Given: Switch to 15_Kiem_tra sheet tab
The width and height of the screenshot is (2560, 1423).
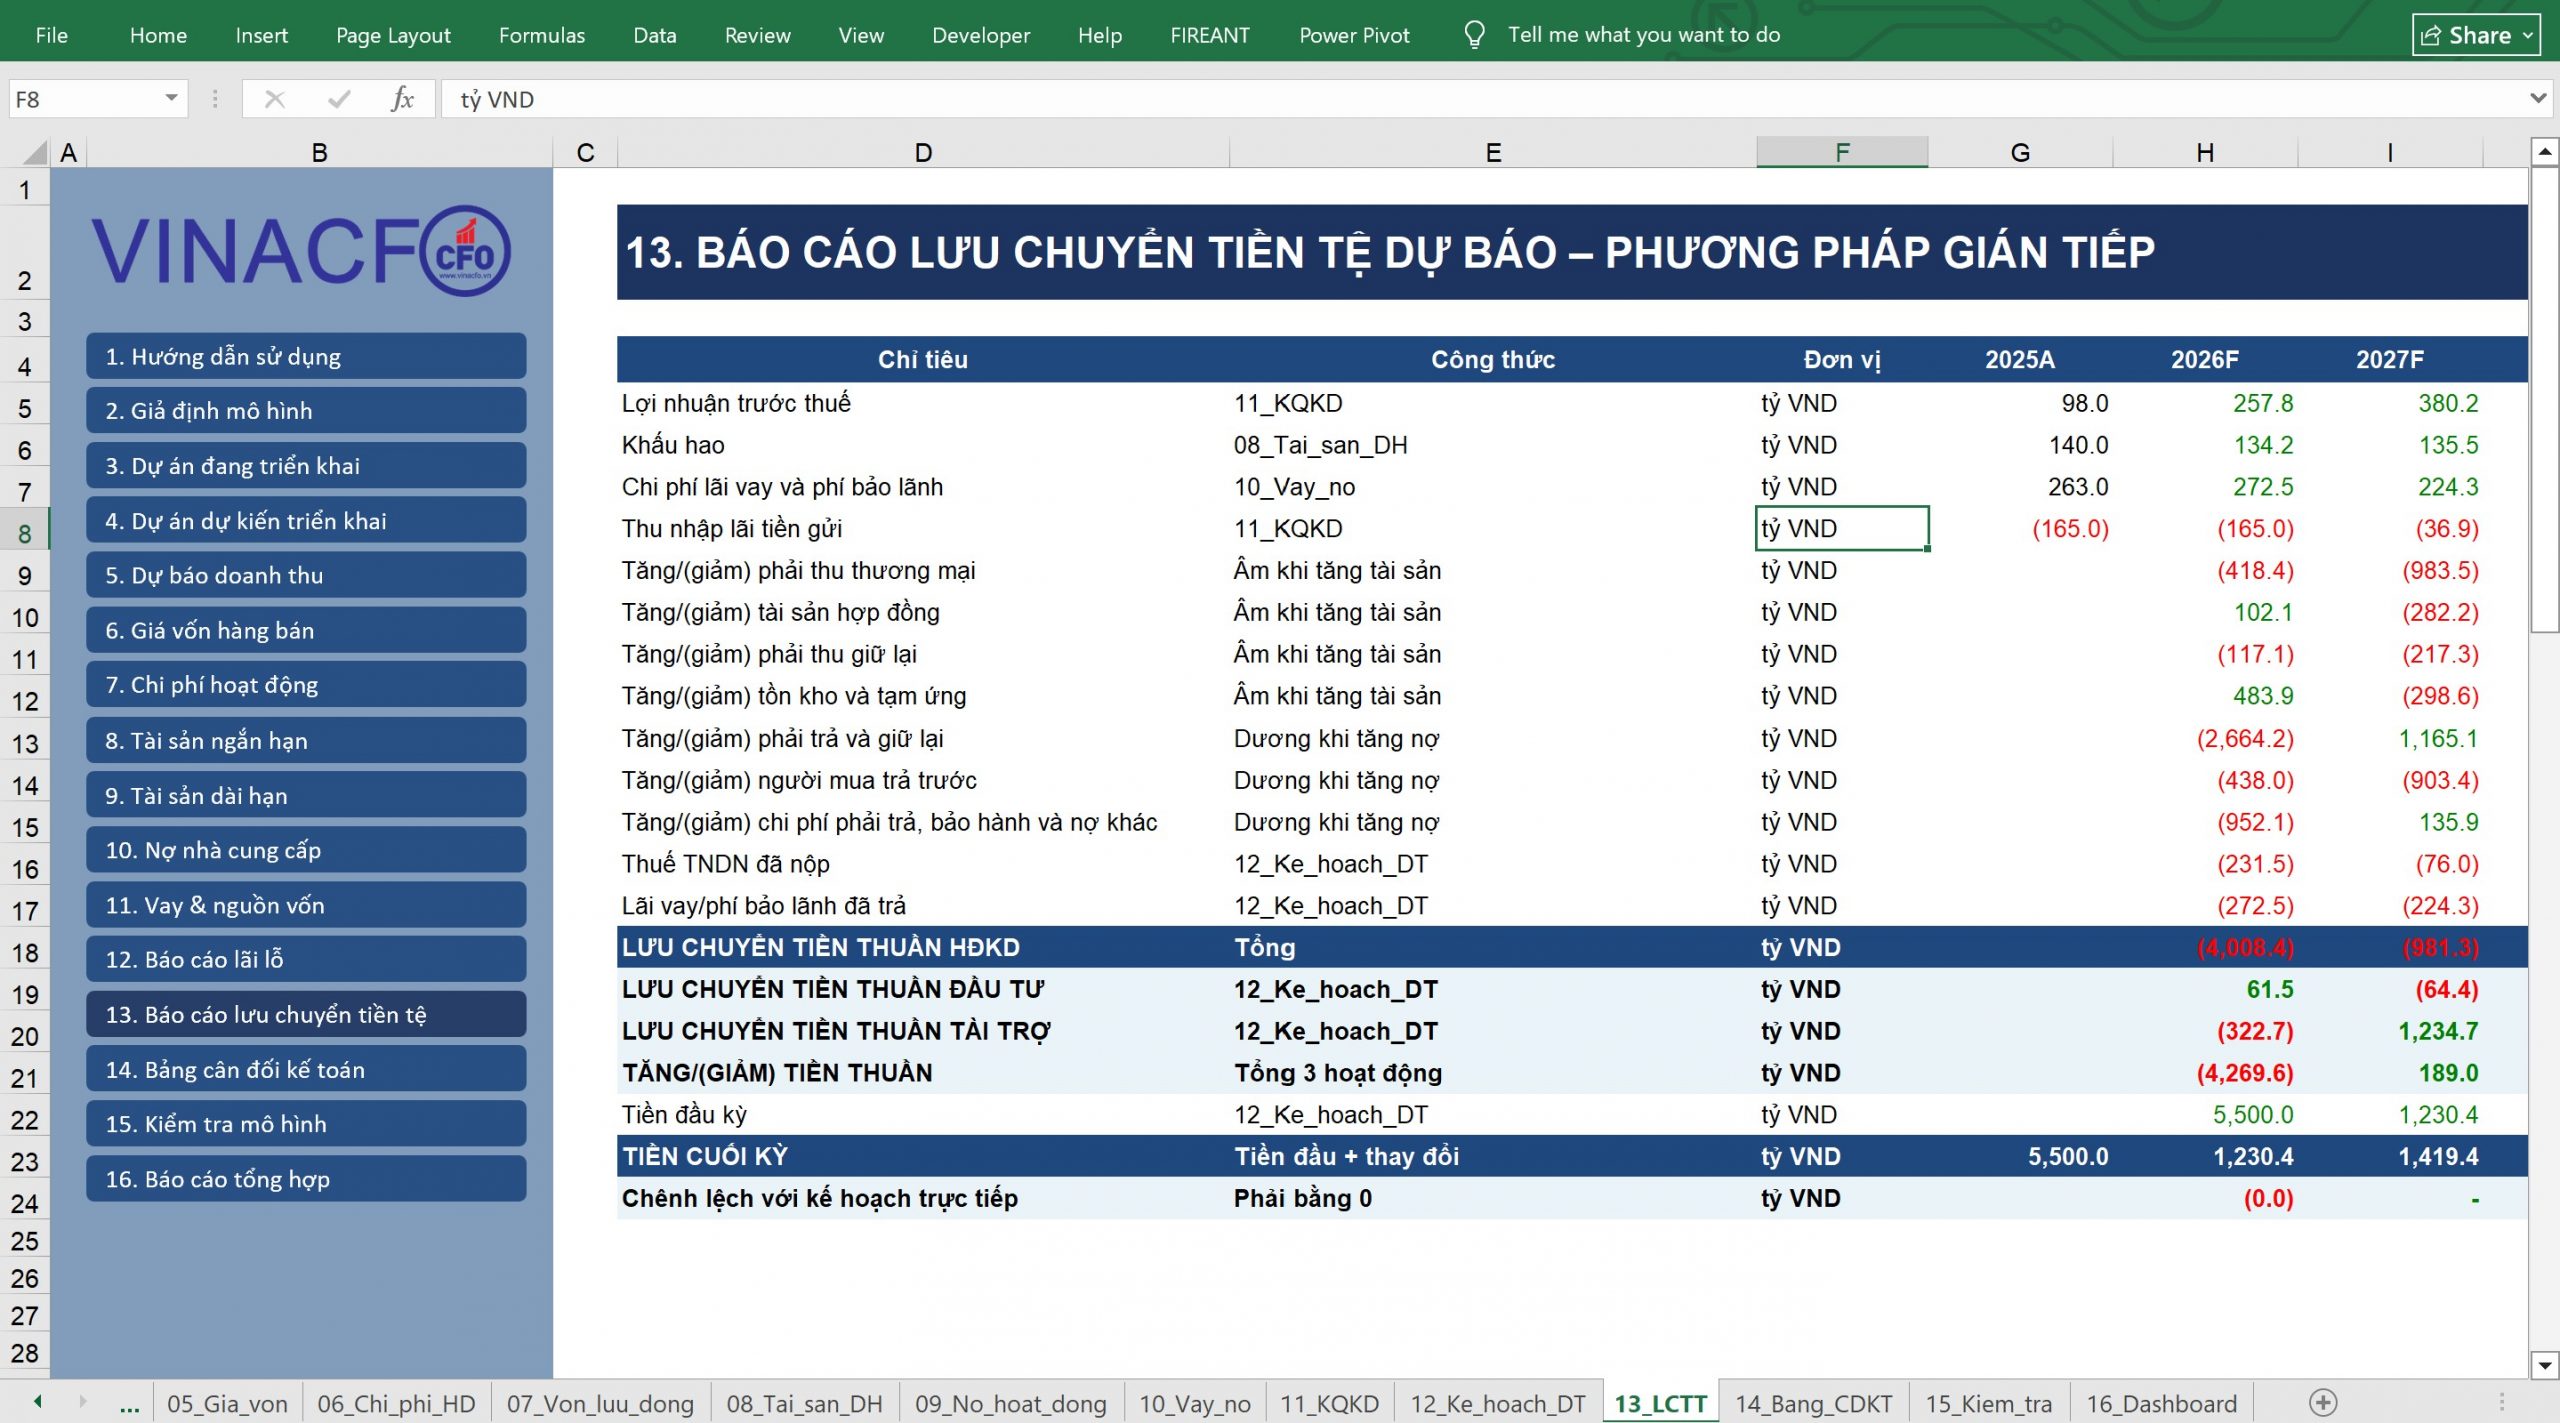Looking at the screenshot, I should point(1988,1403).
